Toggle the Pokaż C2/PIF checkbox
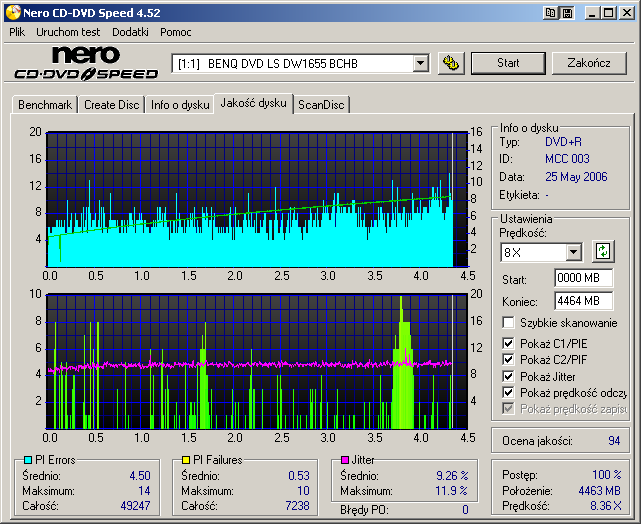The image size is (641, 524). tap(508, 360)
